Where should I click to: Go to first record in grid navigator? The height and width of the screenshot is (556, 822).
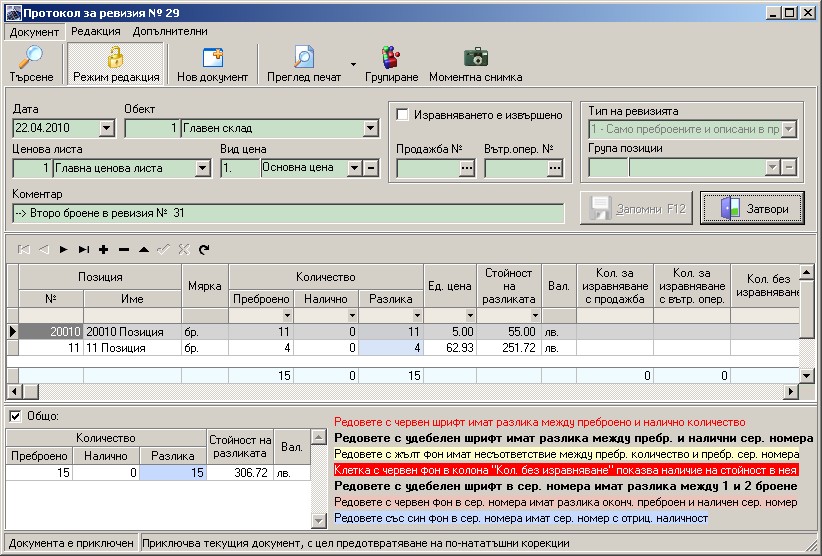[24, 249]
